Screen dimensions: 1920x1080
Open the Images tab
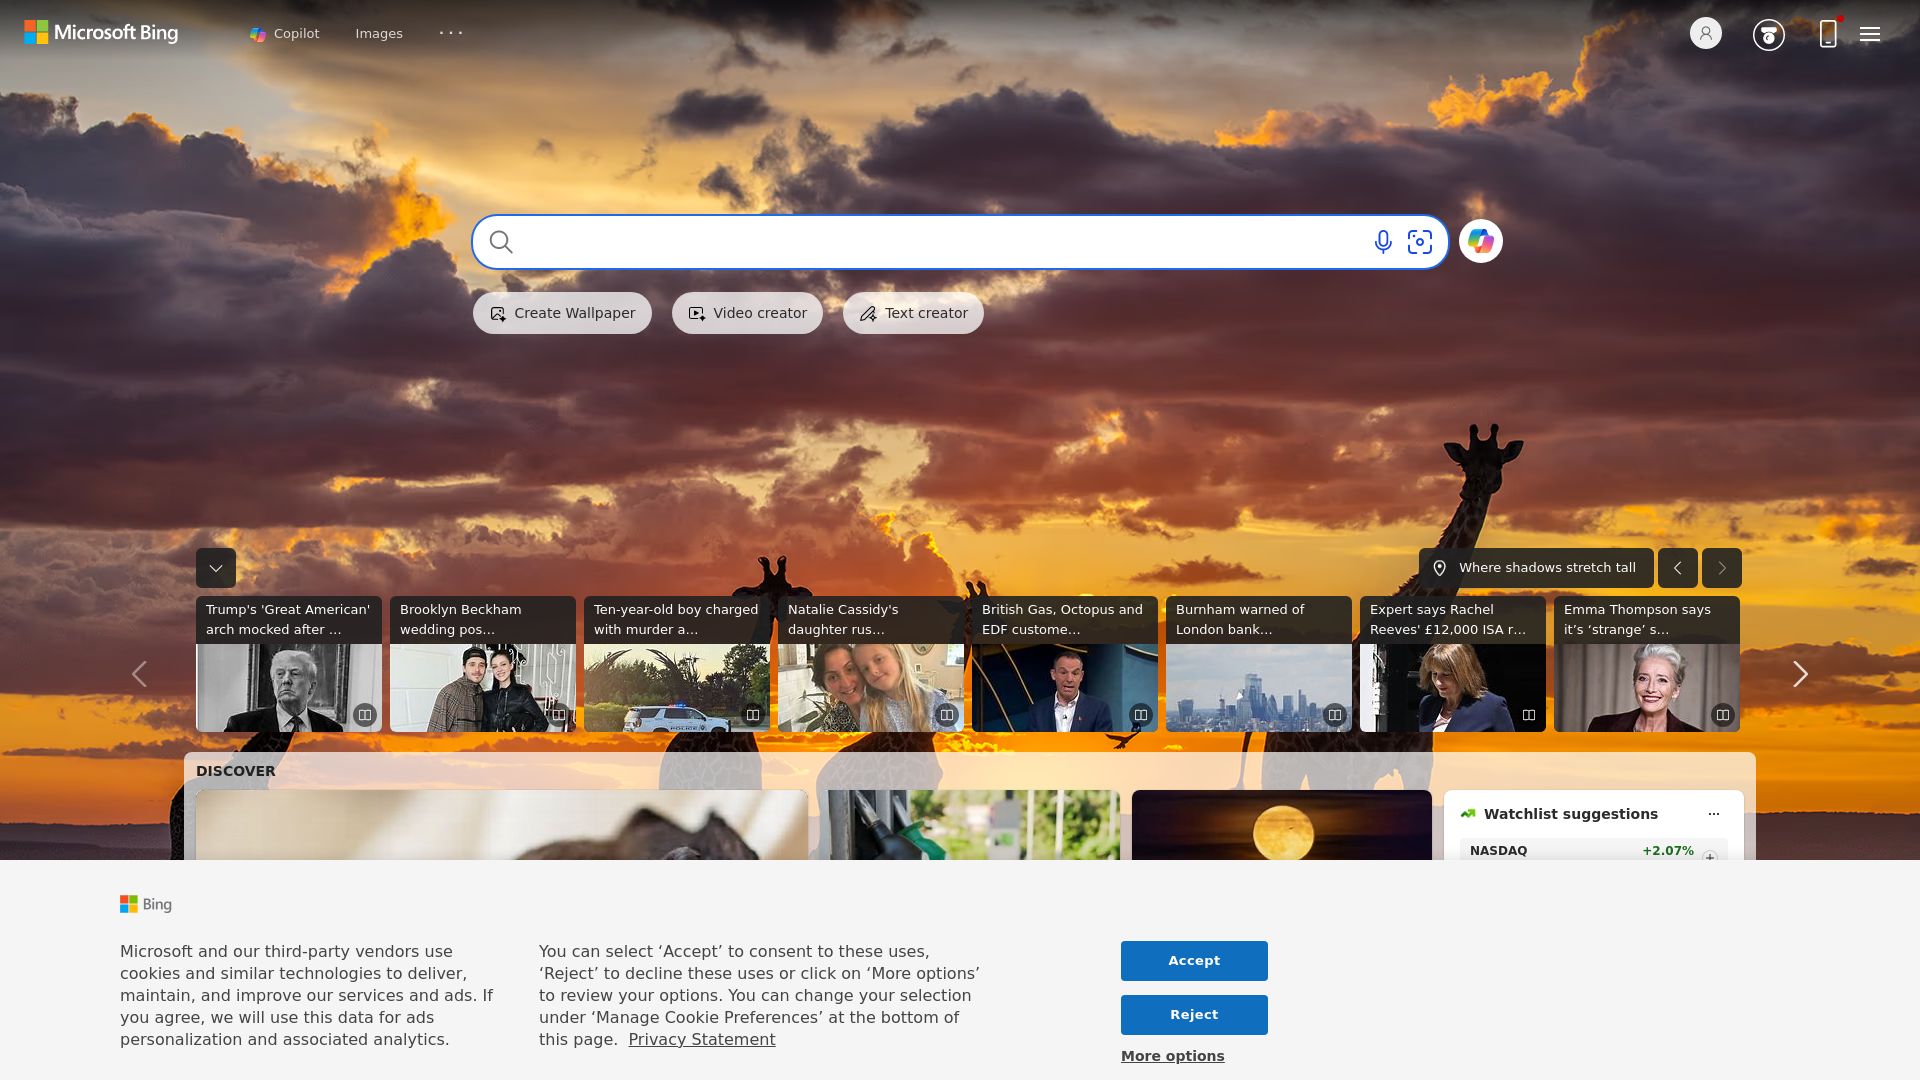[379, 34]
